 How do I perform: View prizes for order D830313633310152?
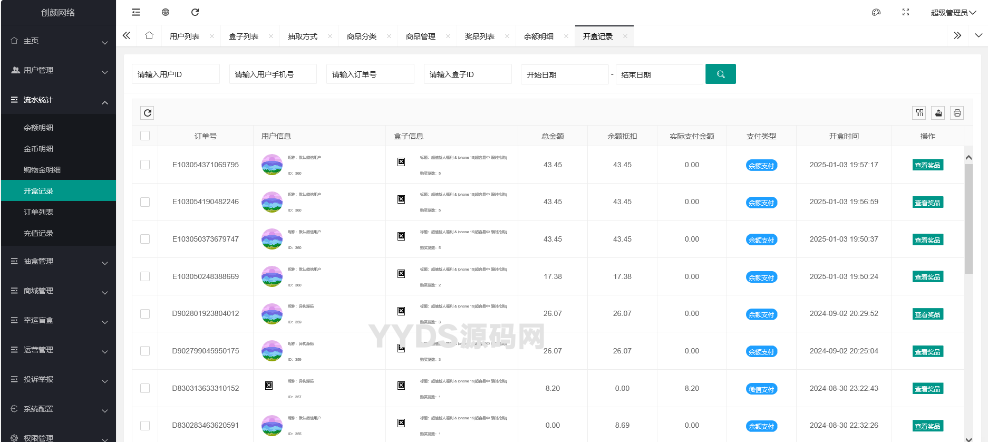(x=928, y=388)
